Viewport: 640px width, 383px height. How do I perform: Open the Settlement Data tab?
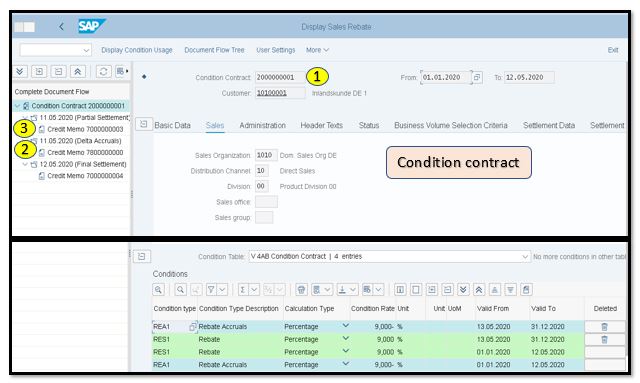pyautogui.click(x=549, y=125)
